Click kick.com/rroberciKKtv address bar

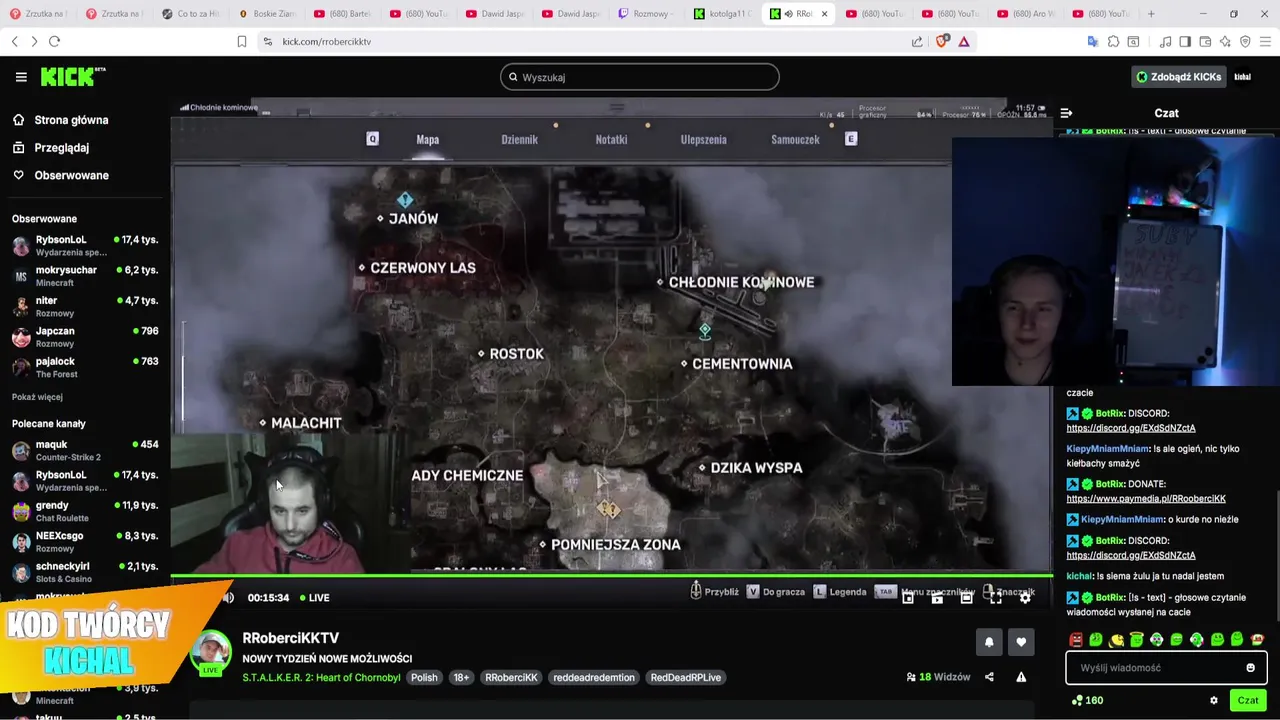coord(326,42)
